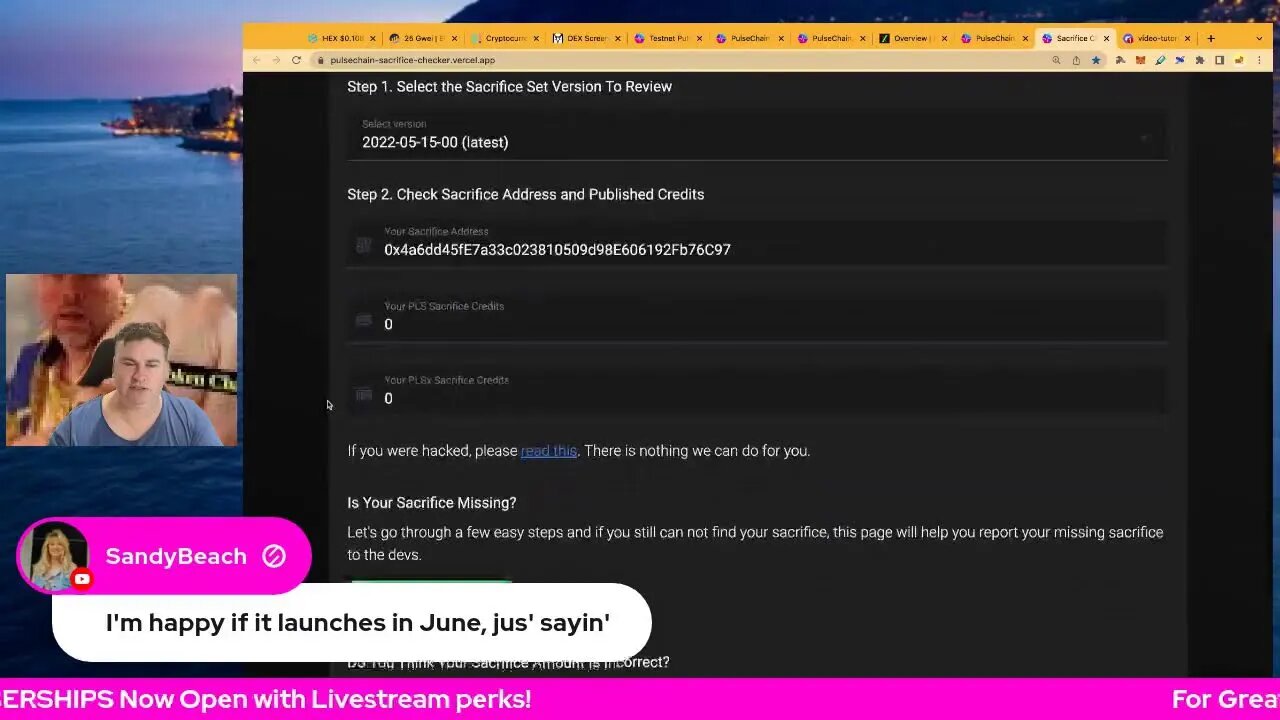Switch to the Testnet Pulse browser tab

[x=668, y=38]
